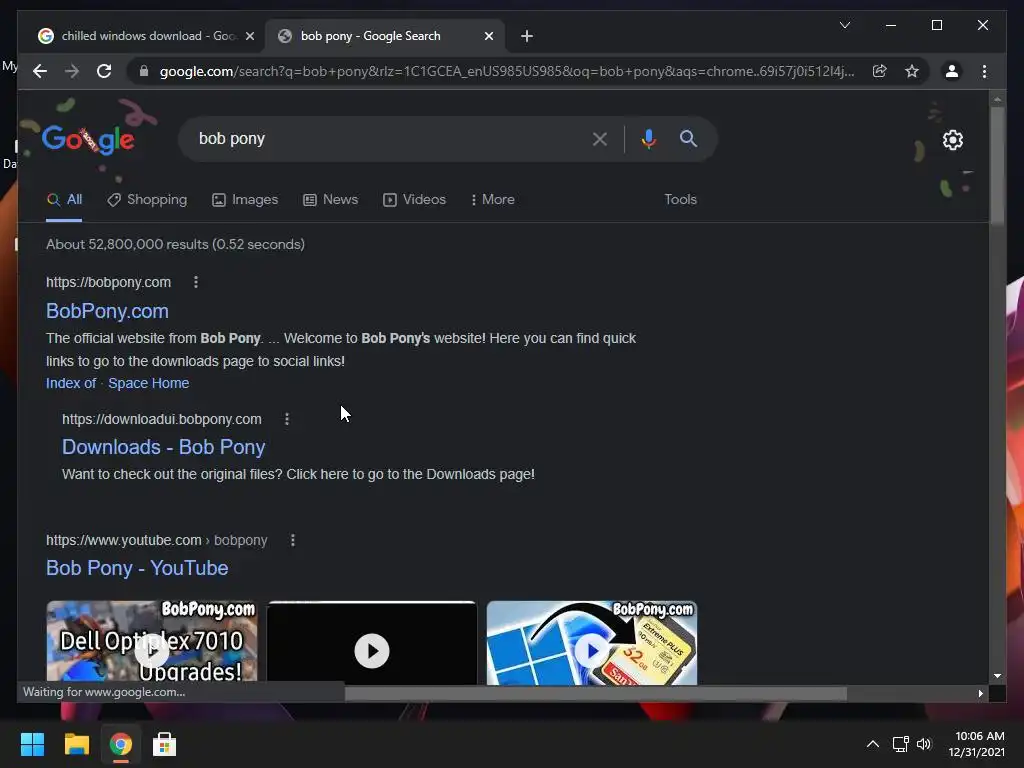The height and width of the screenshot is (768, 1024).
Task: Play the middle black video thumbnail
Action: point(372,643)
